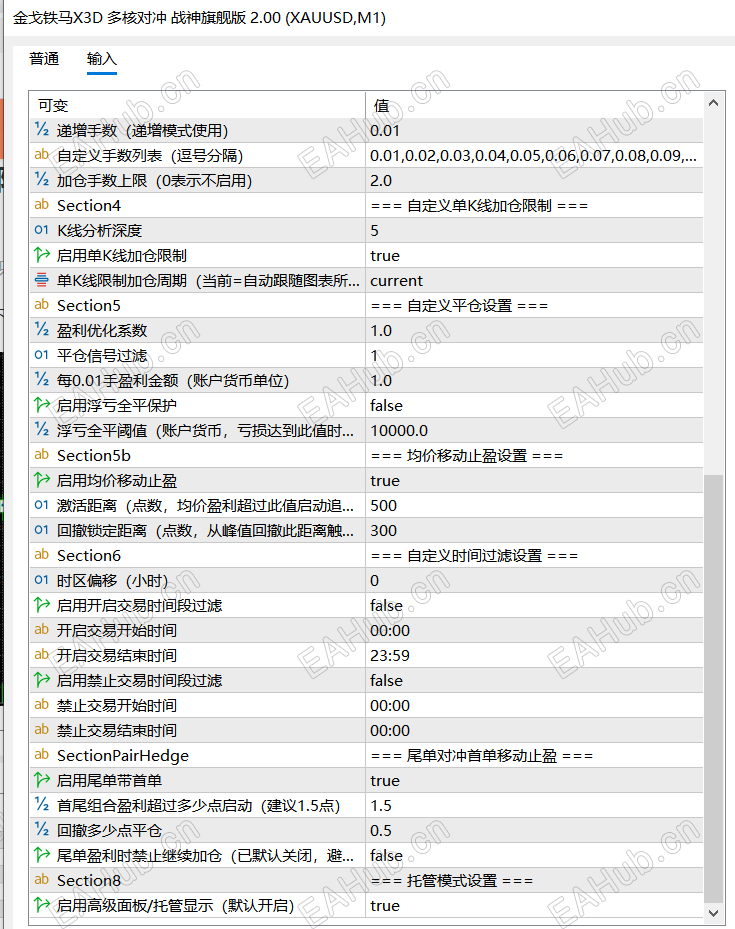This screenshot has width=735, height=929.
Task: Click the scroll up arrow of the parameter list
Action: 714,103
